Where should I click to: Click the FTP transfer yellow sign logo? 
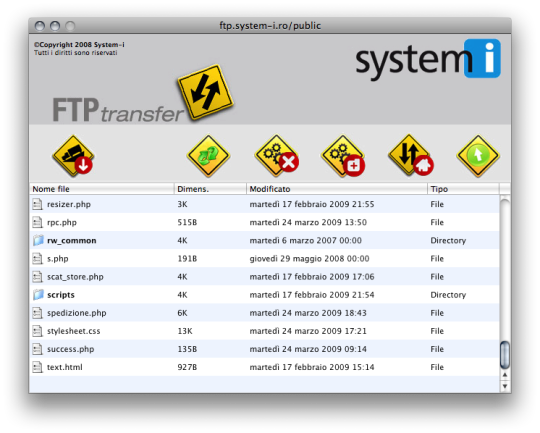click(x=206, y=92)
